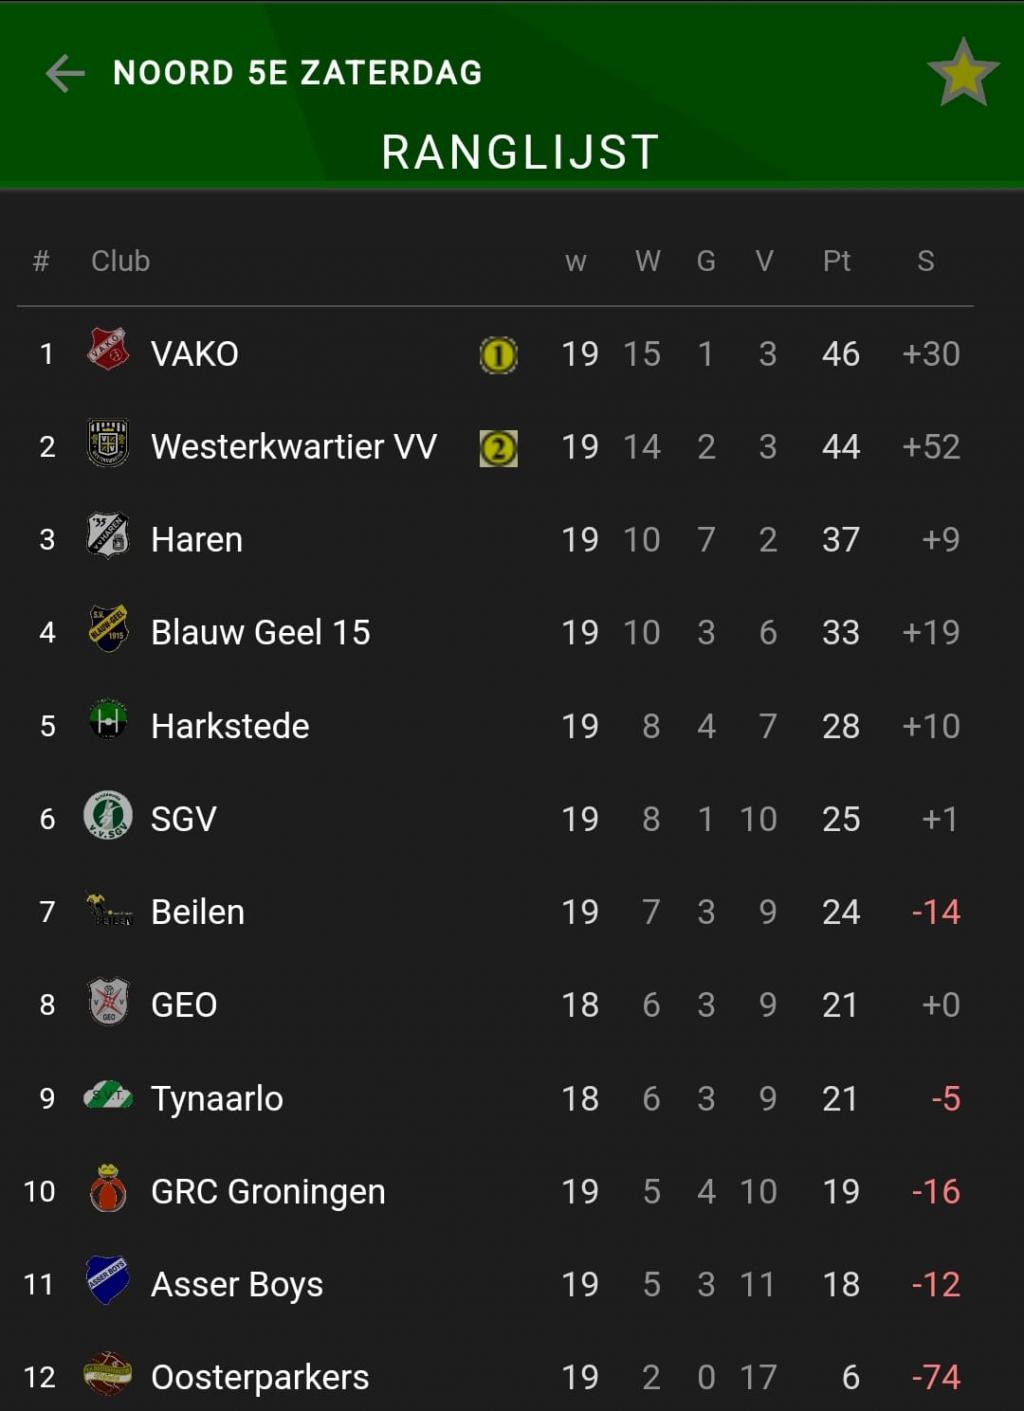Click the NOORD 5E ZATERDAG title
Image resolution: width=1024 pixels, height=1411 pixels.
[x=298, y=73]
